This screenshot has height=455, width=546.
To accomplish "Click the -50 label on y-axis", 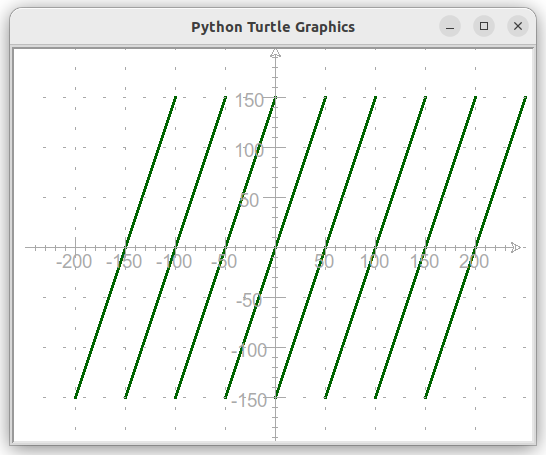I will point(249,300).
